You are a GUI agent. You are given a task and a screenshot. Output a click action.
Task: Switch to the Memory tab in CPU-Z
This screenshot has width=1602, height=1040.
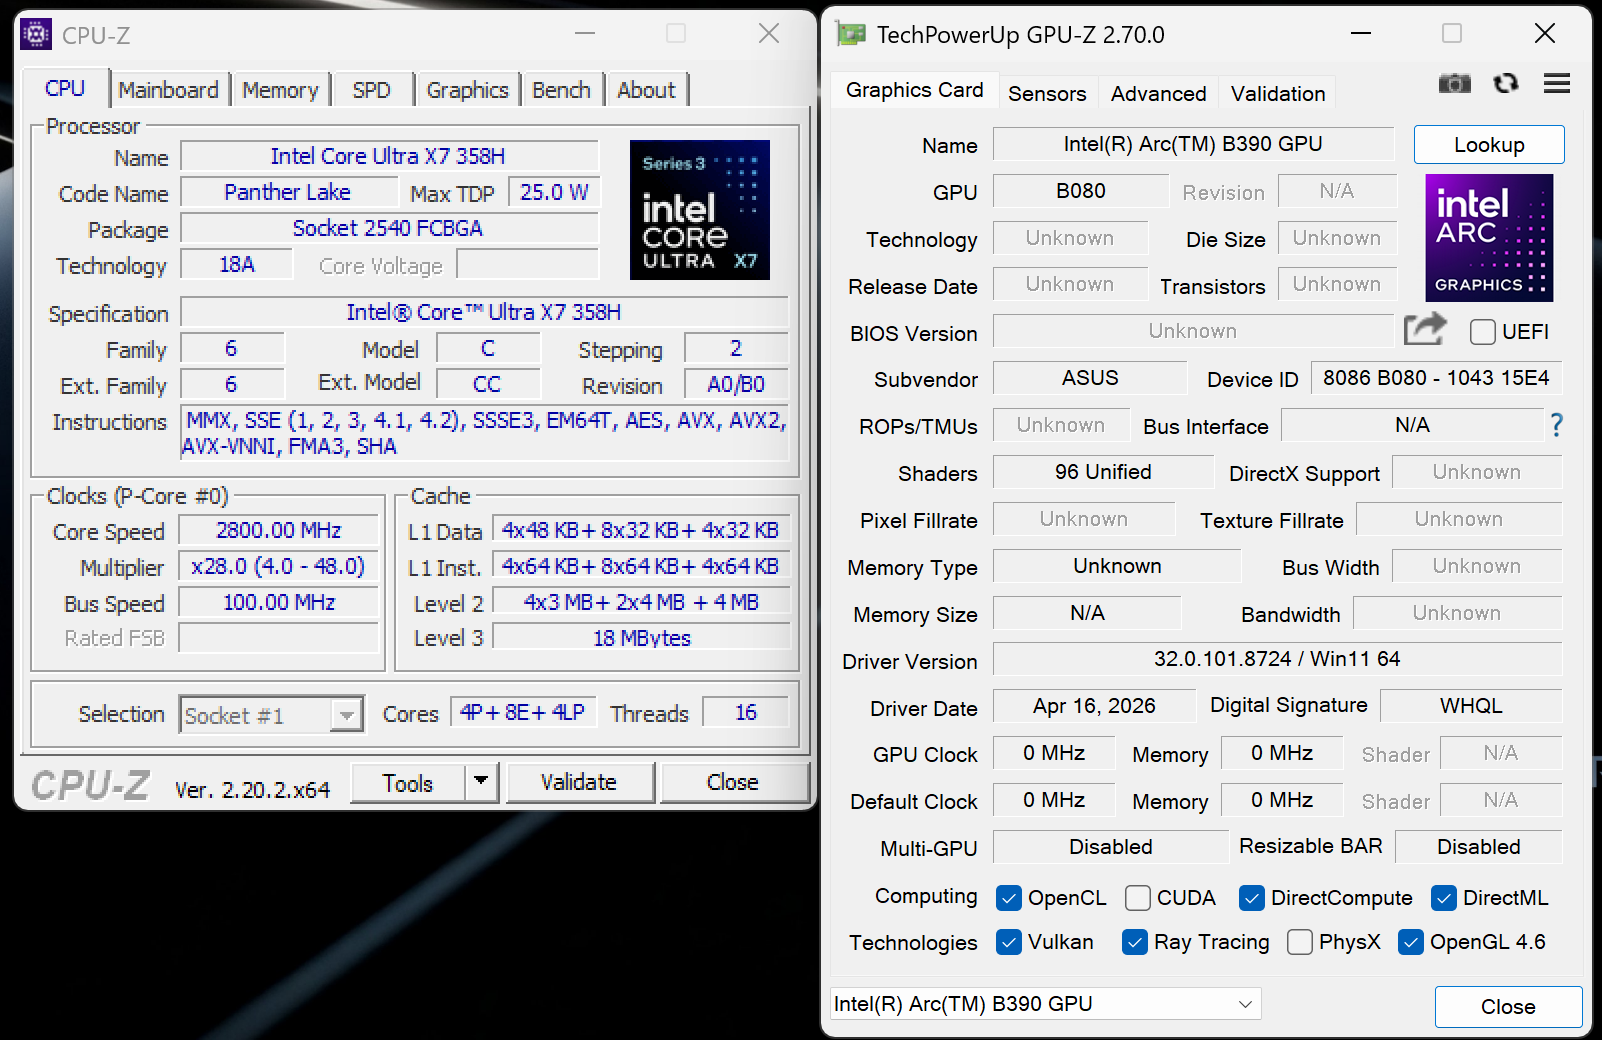click(280, 90)
